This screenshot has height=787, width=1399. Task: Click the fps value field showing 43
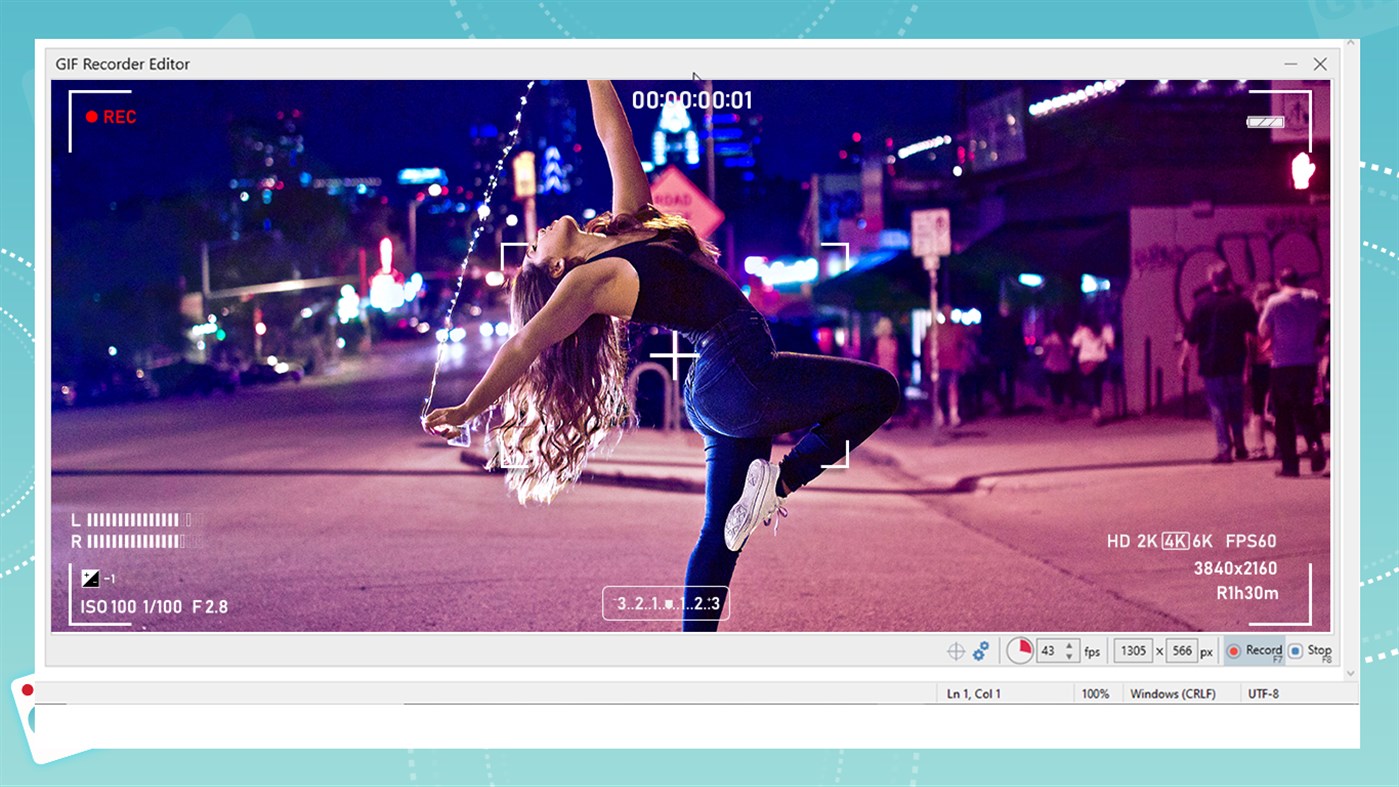(1048, 651)
